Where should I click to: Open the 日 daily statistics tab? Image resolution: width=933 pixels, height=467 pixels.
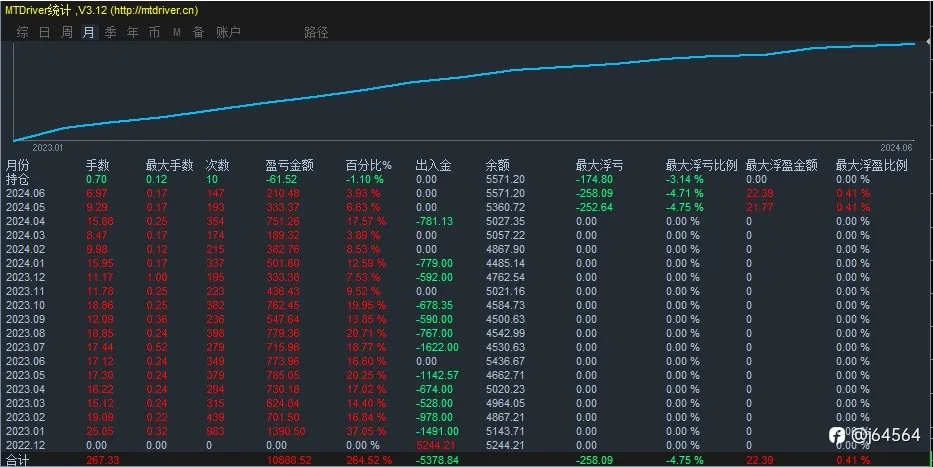(45, 32)
